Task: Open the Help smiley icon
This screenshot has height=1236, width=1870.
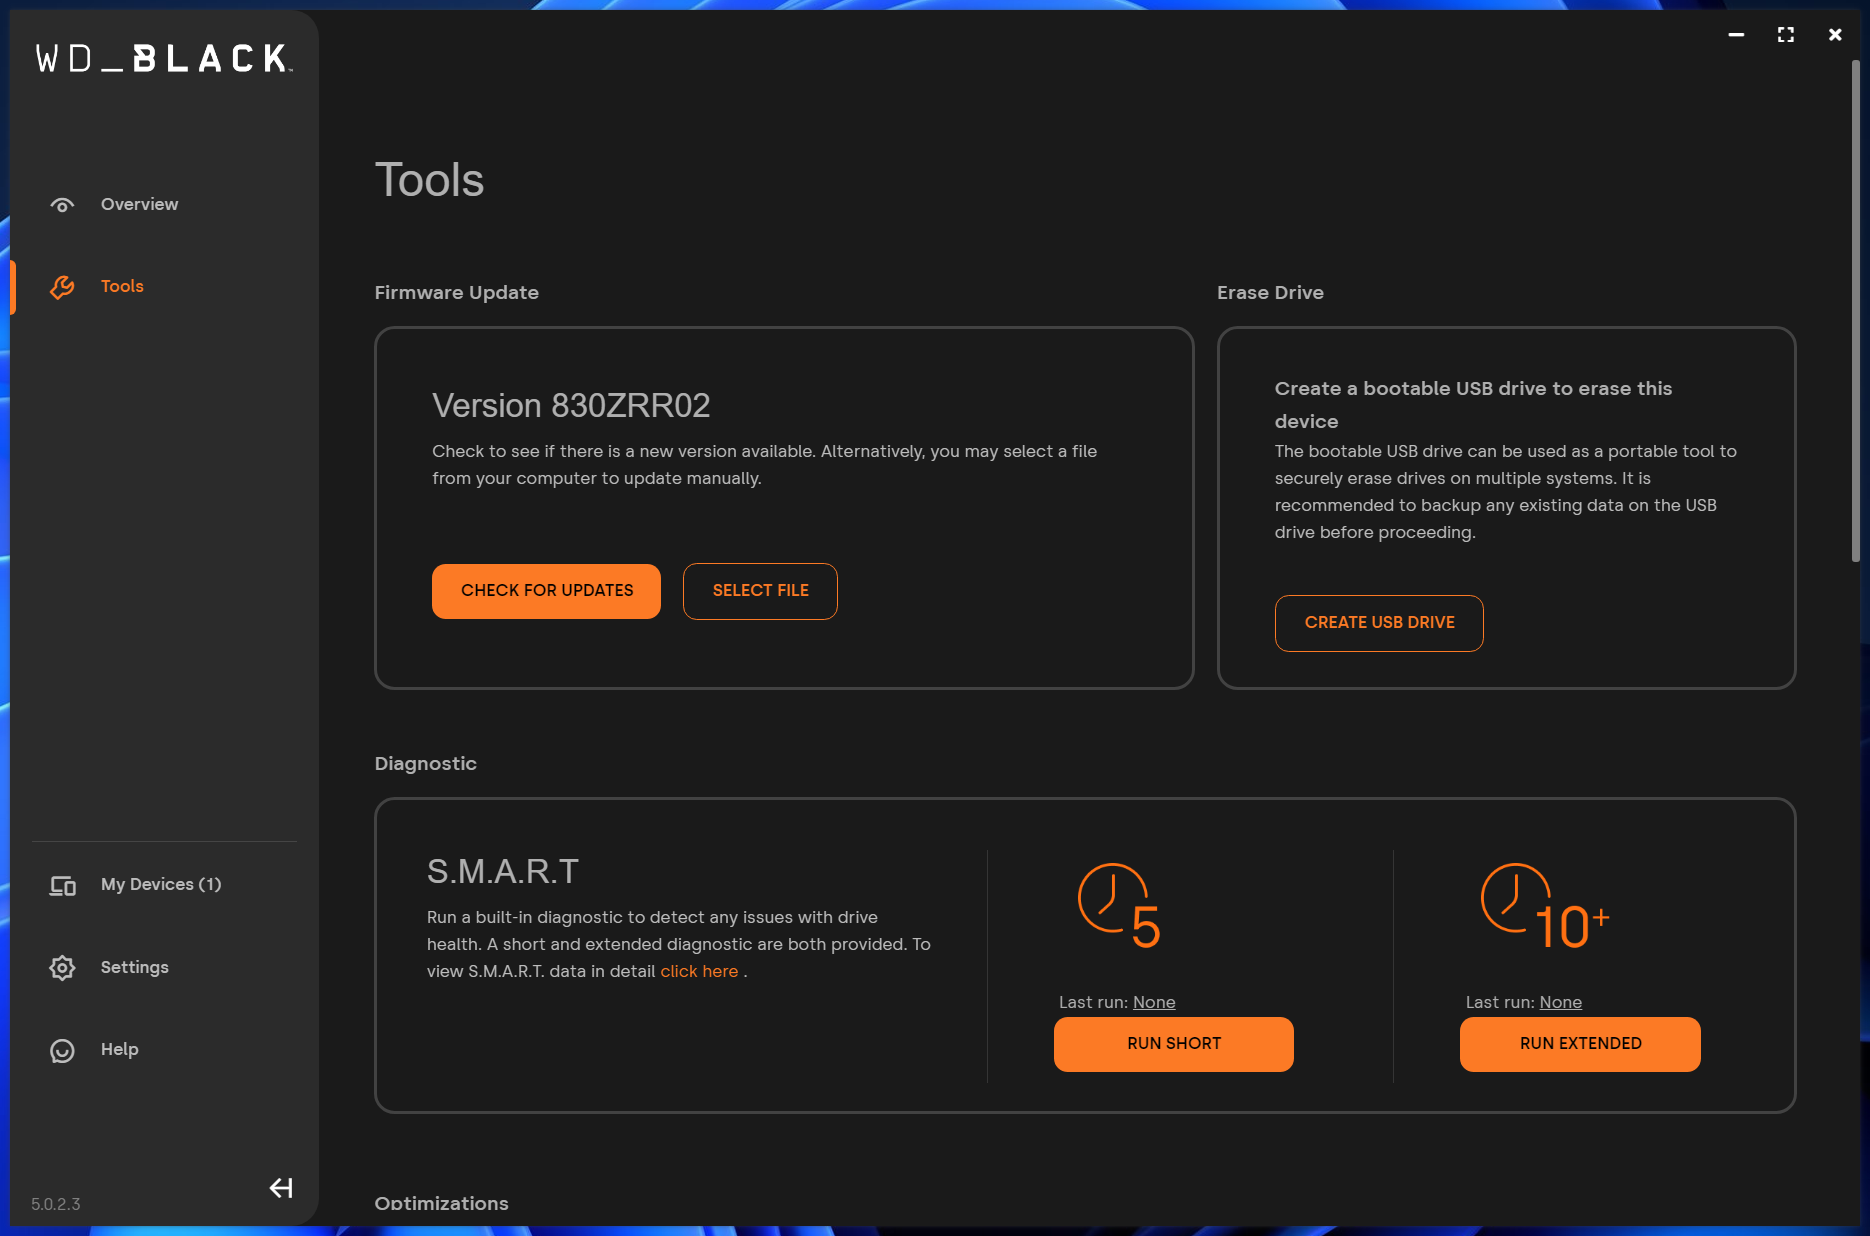Action: pyautogui.click(x=62, y=1050)
